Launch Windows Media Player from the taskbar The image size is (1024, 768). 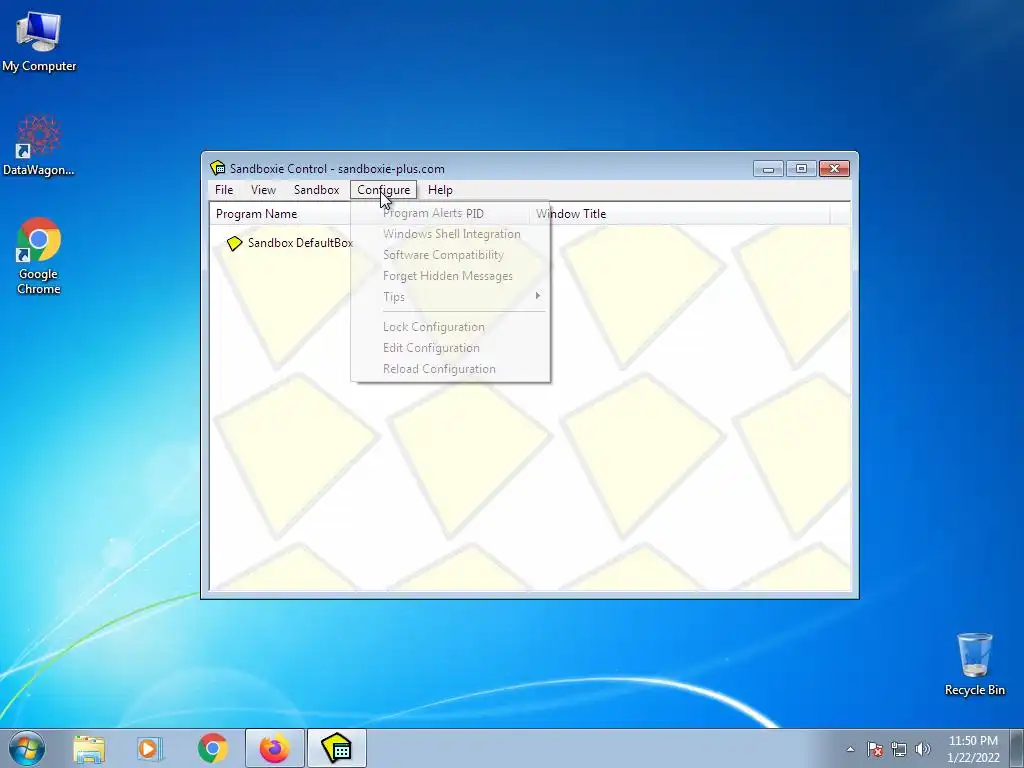(150, 748)
